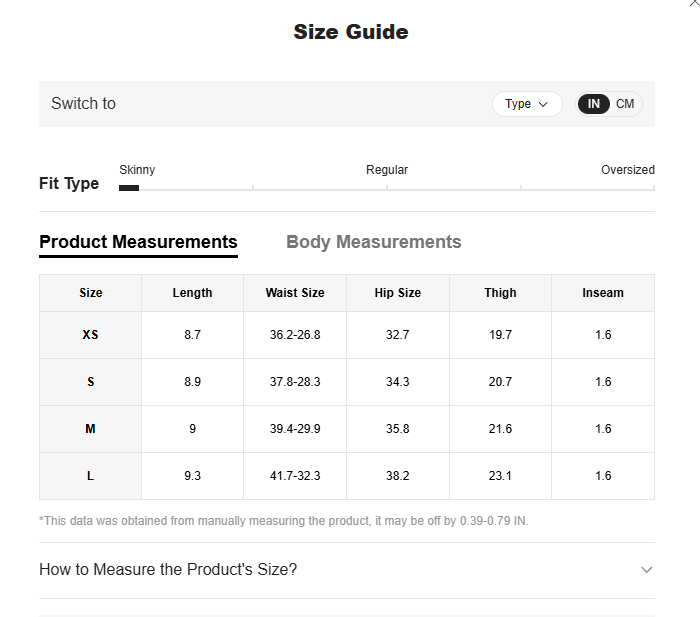Switch measurement units to IN

click(x=594, y=104)
